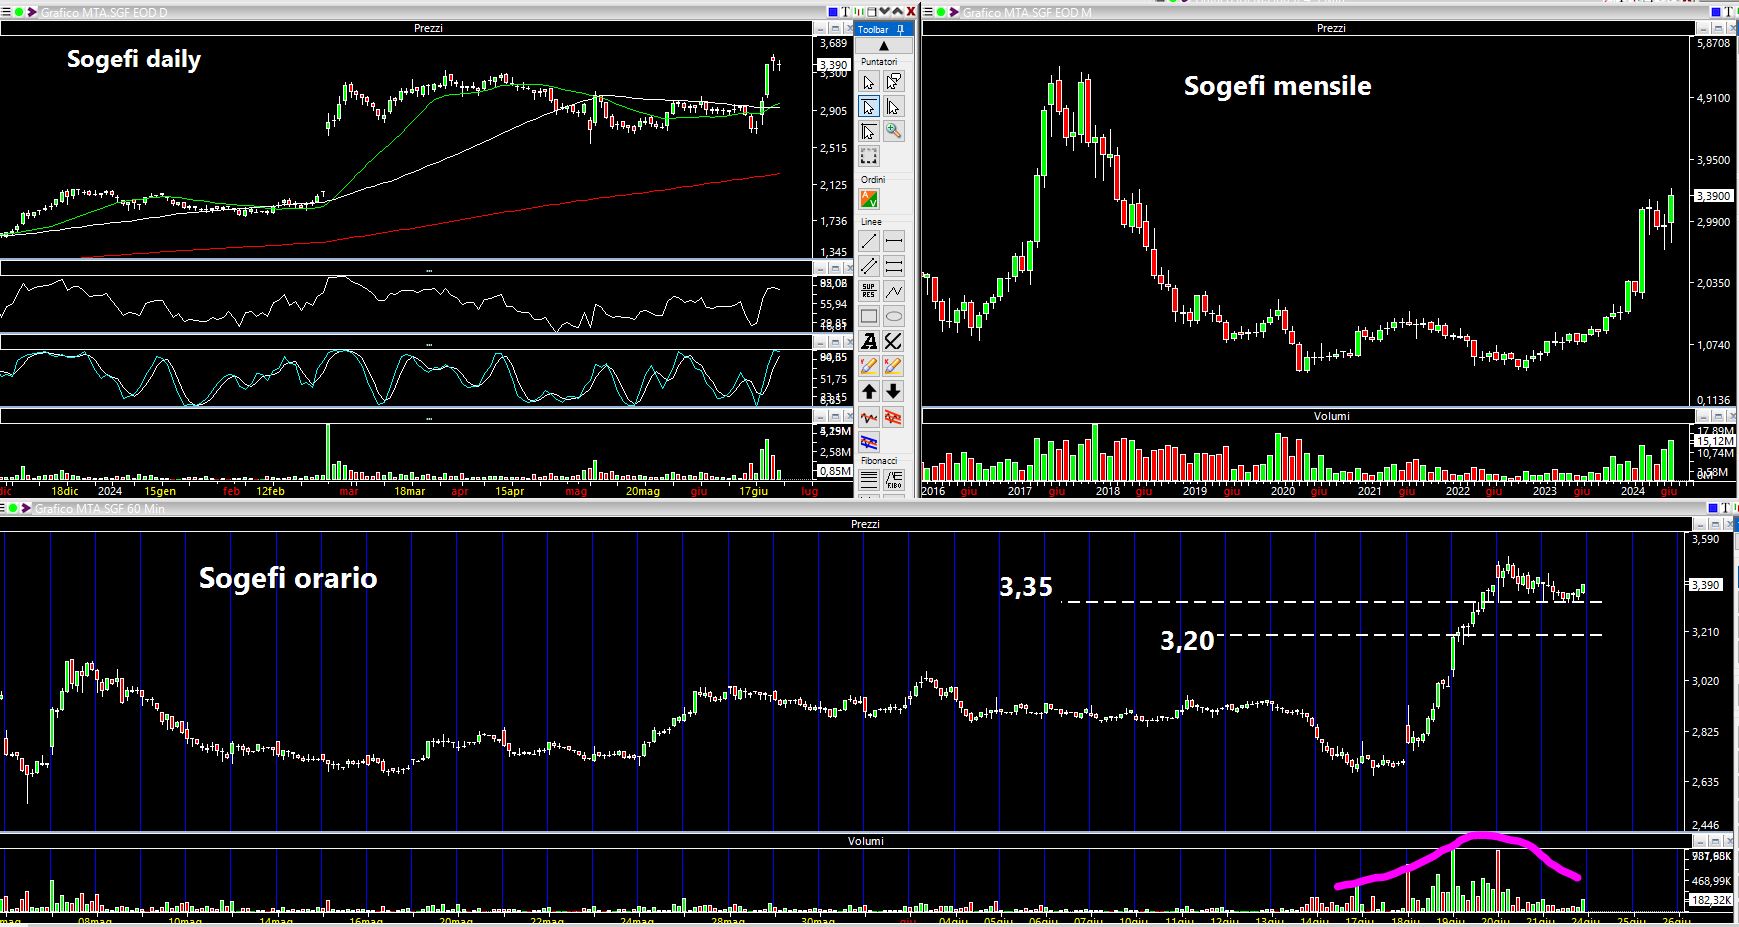Toggle the Toolbar pin icon
The image size is (1739, 927).
[x=900, y=29]
